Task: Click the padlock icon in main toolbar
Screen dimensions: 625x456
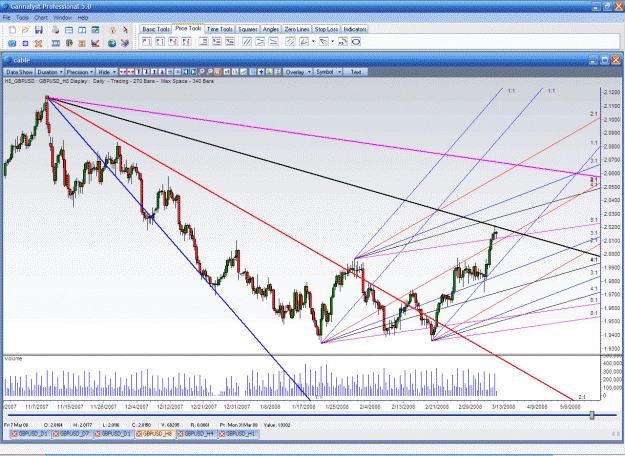Action: (x=112, y=30)
